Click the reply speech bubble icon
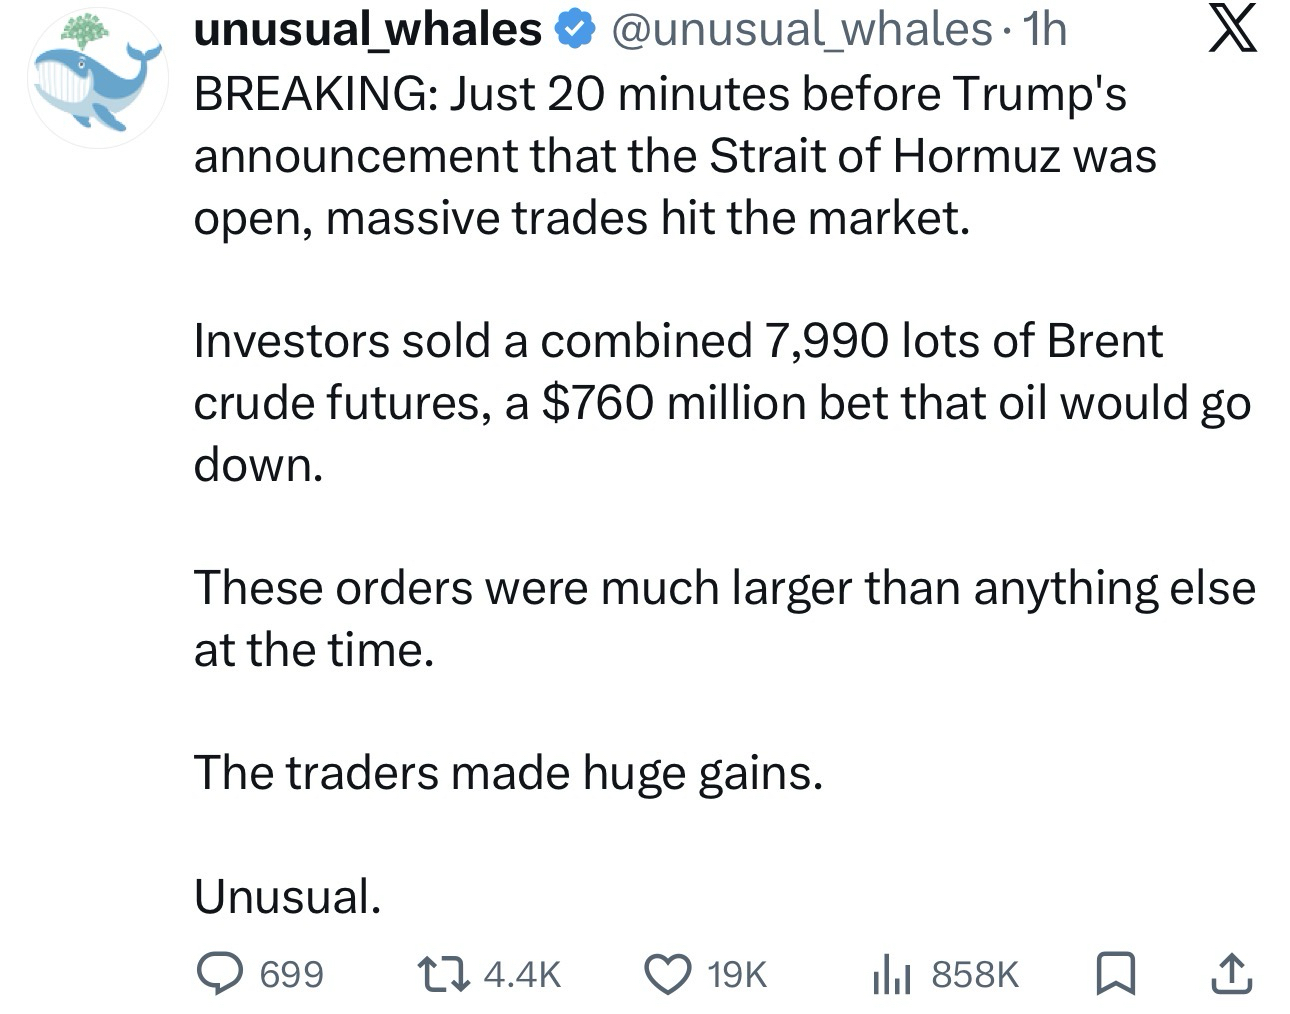Viewport: 1290px width, 1014px height. [220, 973]
